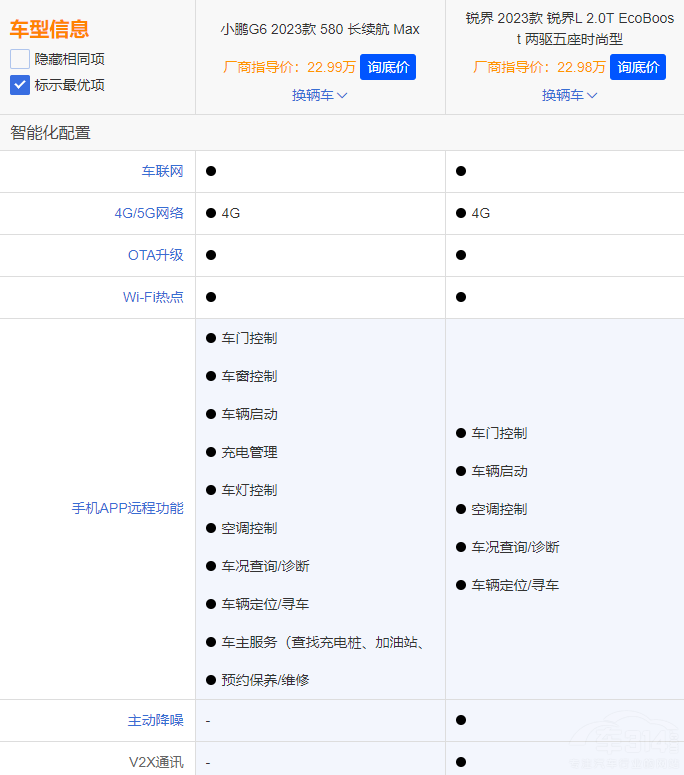Open the V2X通讯 parameter link
This screenshot has width=684, height=775.
pyautogui.click(x=156, y=762)
